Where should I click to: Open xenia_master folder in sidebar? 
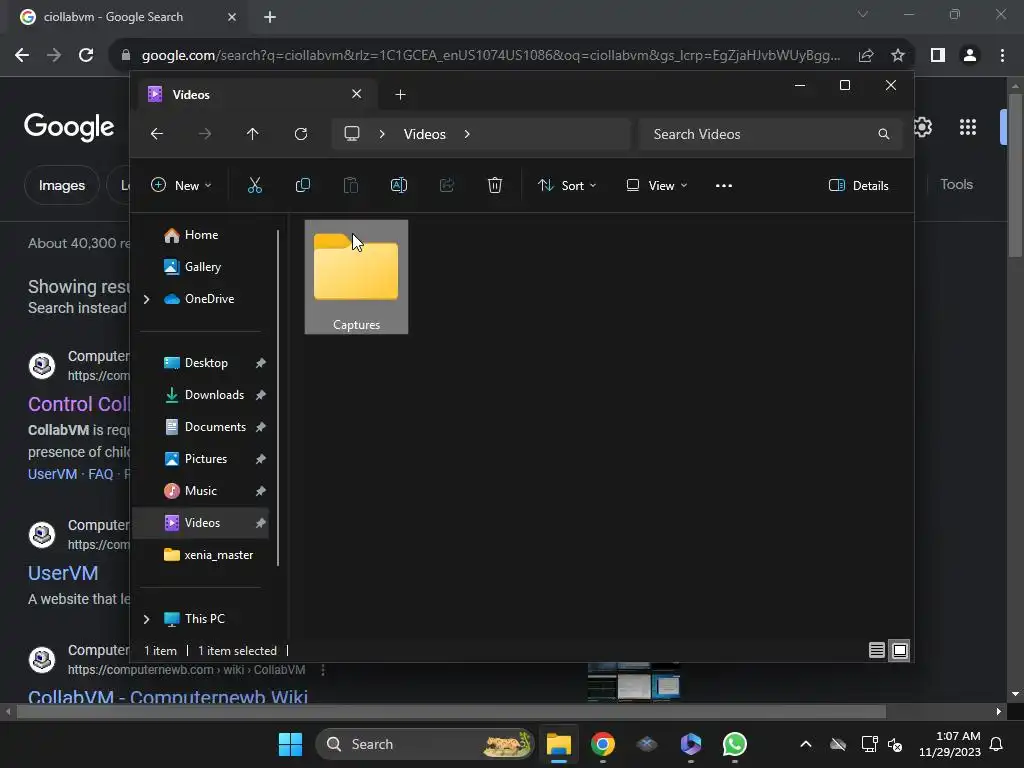208,555
